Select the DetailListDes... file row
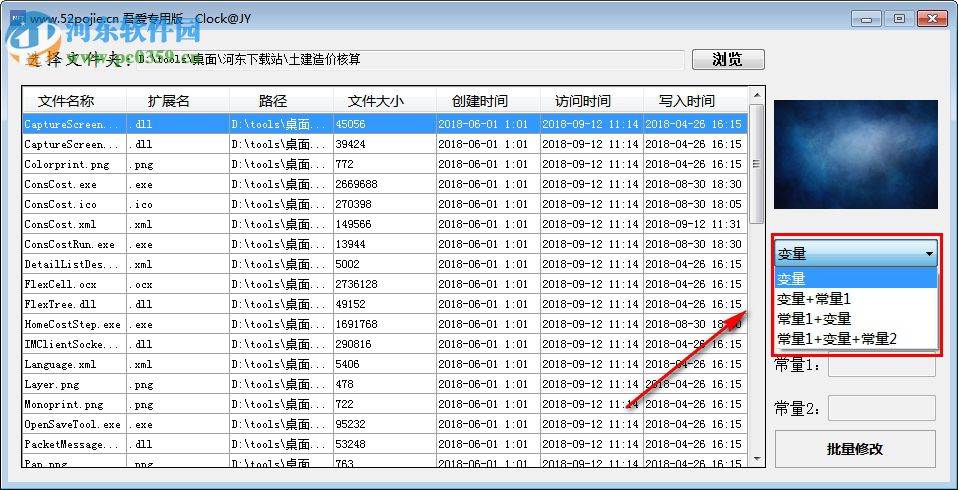Viewport: 958px width, 490px height. 385,264
